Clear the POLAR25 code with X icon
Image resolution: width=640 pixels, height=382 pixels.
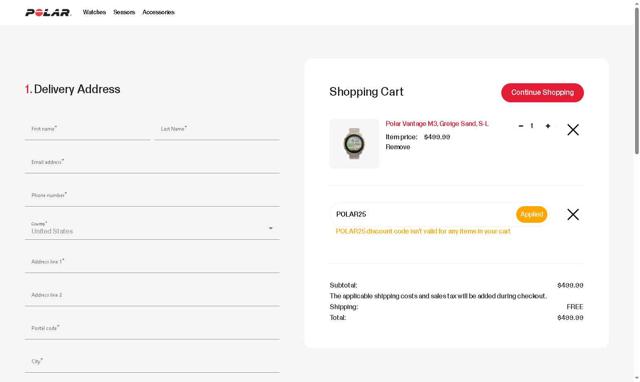[x=573, y=214]
